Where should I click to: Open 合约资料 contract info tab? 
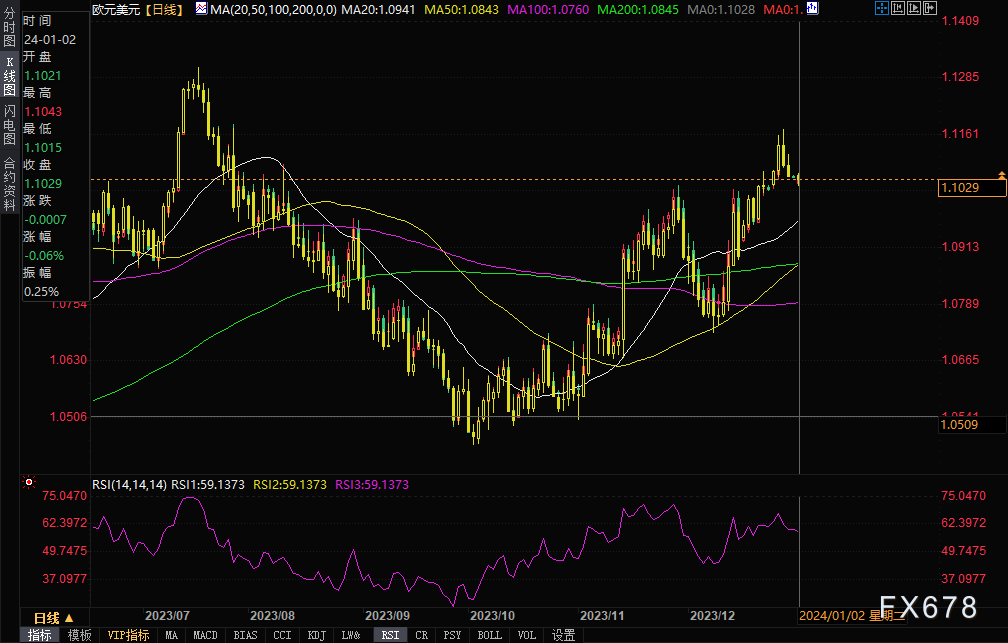click(x=9, y=182)
